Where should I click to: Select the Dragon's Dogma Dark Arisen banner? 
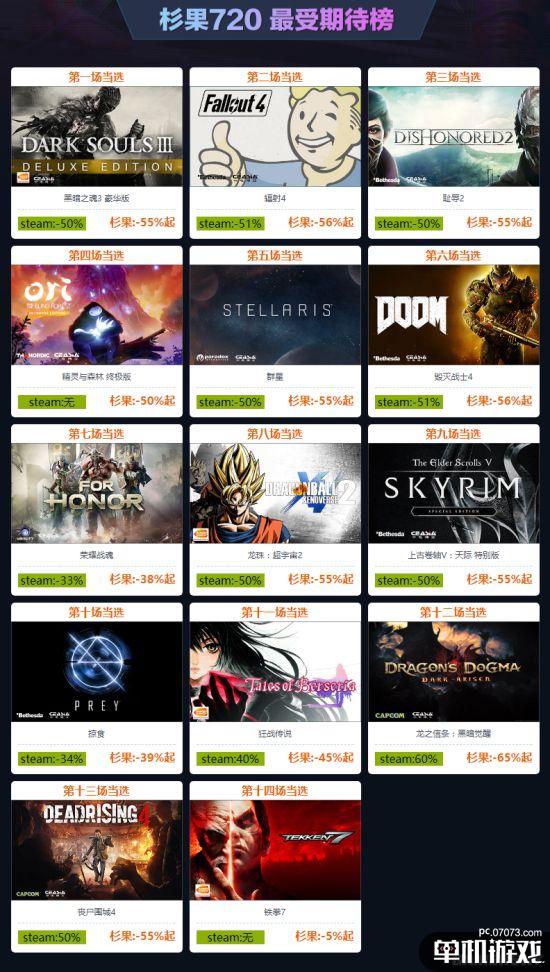(454, 672)
